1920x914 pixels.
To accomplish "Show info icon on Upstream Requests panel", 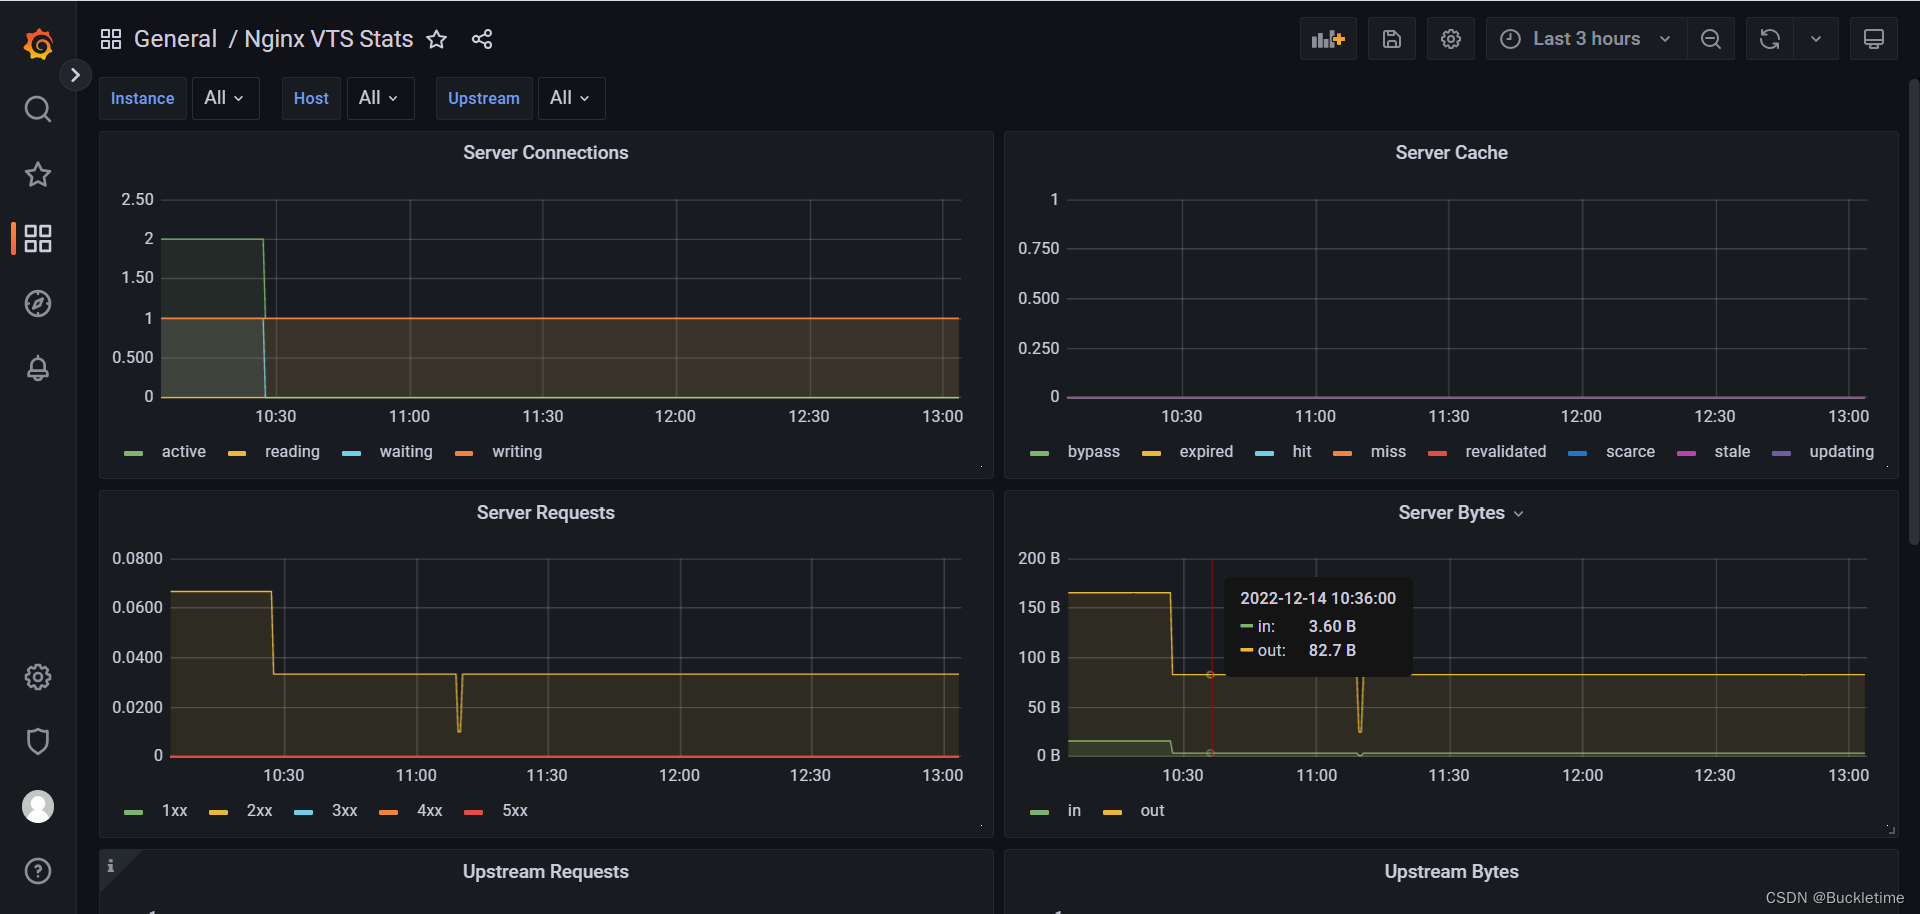I will [x=111, y=866].
